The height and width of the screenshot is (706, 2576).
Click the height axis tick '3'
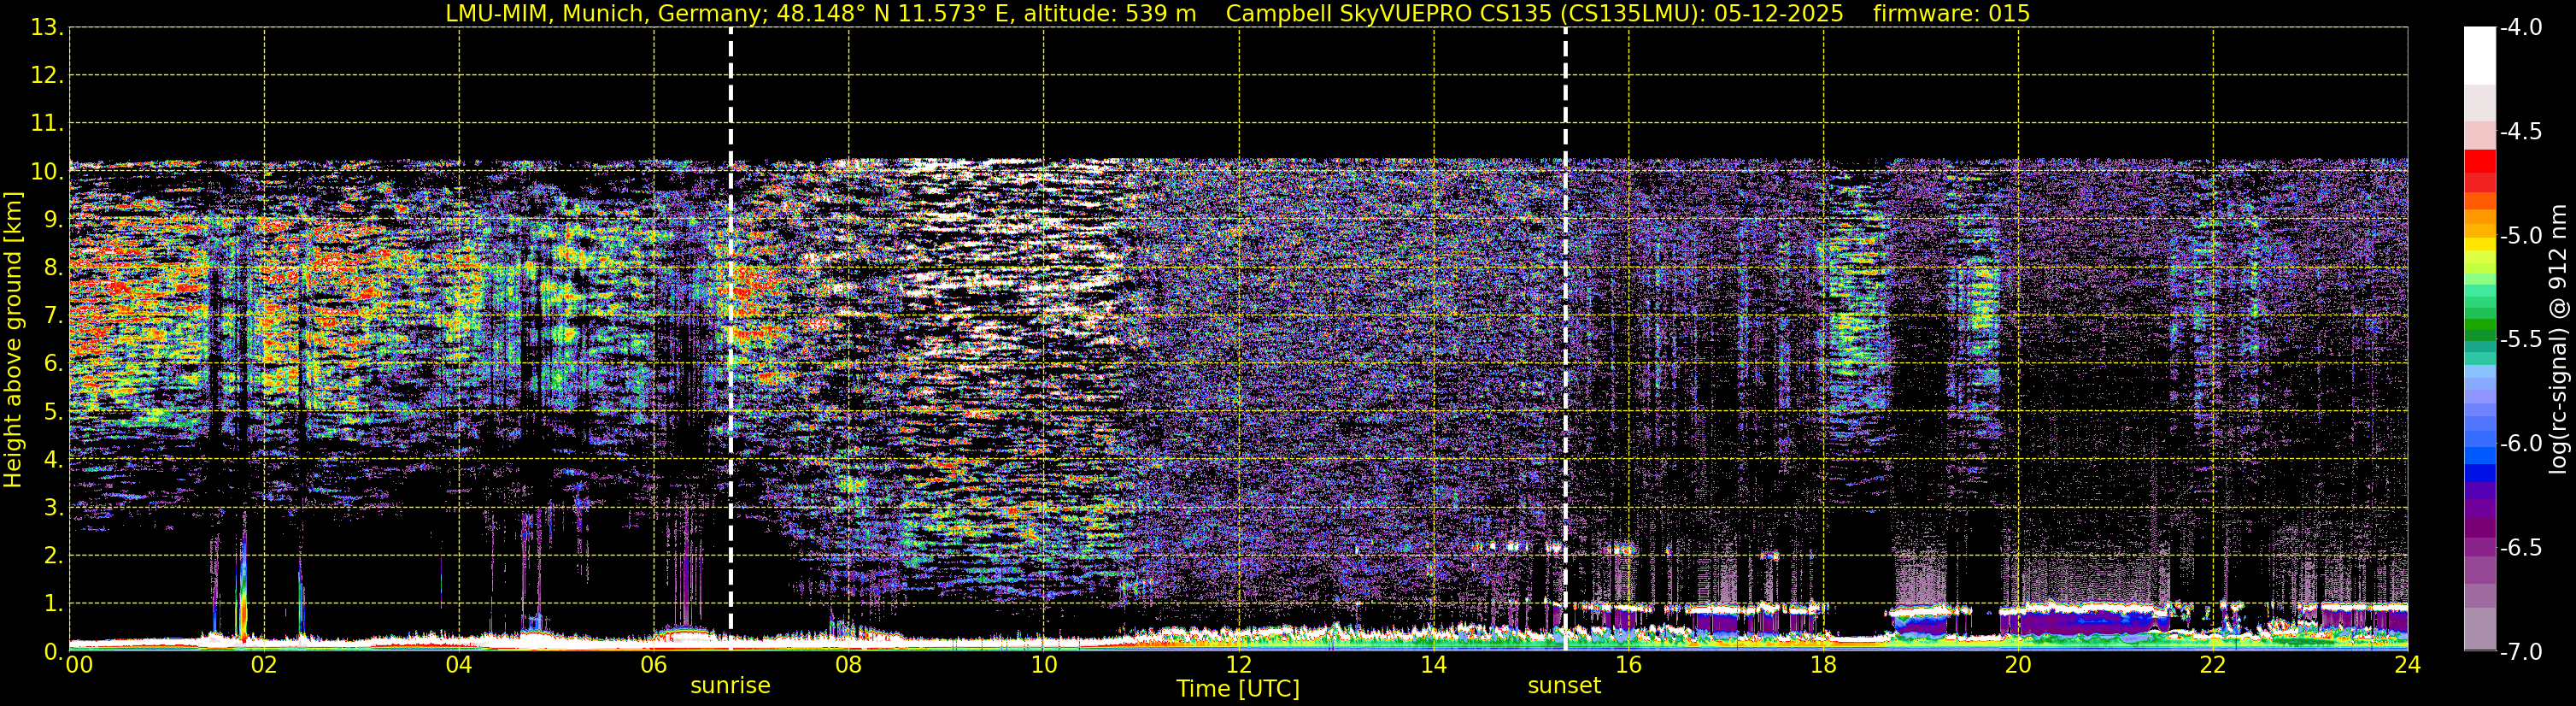[52, 508]
